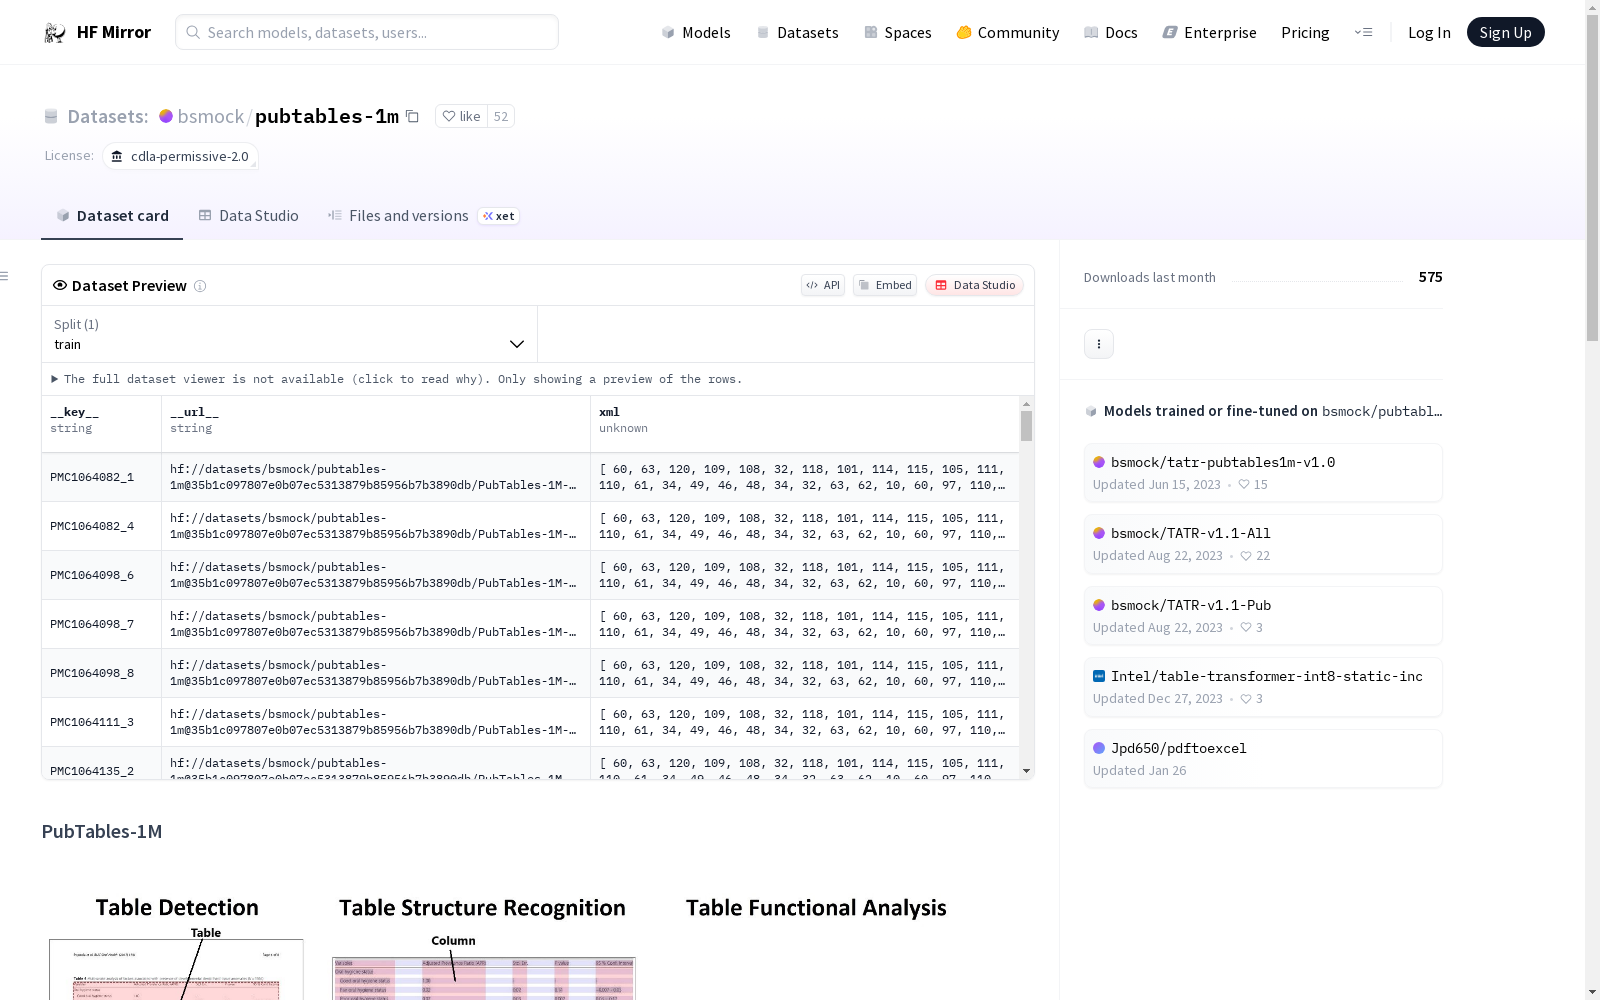Open Docs from the top navigation
Viewport: 1600px width, 1000px height.
coord(1111,33)
